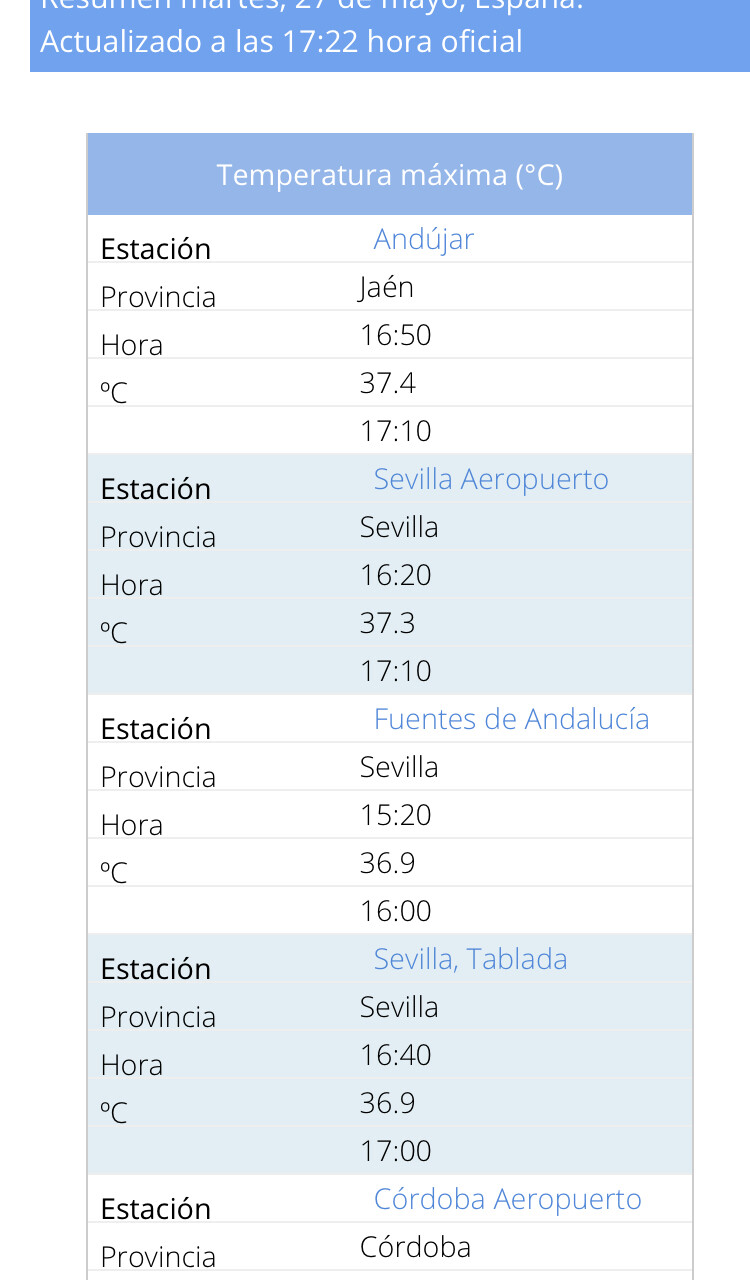Image resolution: width=750 pixels, height=1280 pixels.
Task: Click the Temperatura máxima (°C) table header
Action: pyautogui.click(x=390, y=175)
